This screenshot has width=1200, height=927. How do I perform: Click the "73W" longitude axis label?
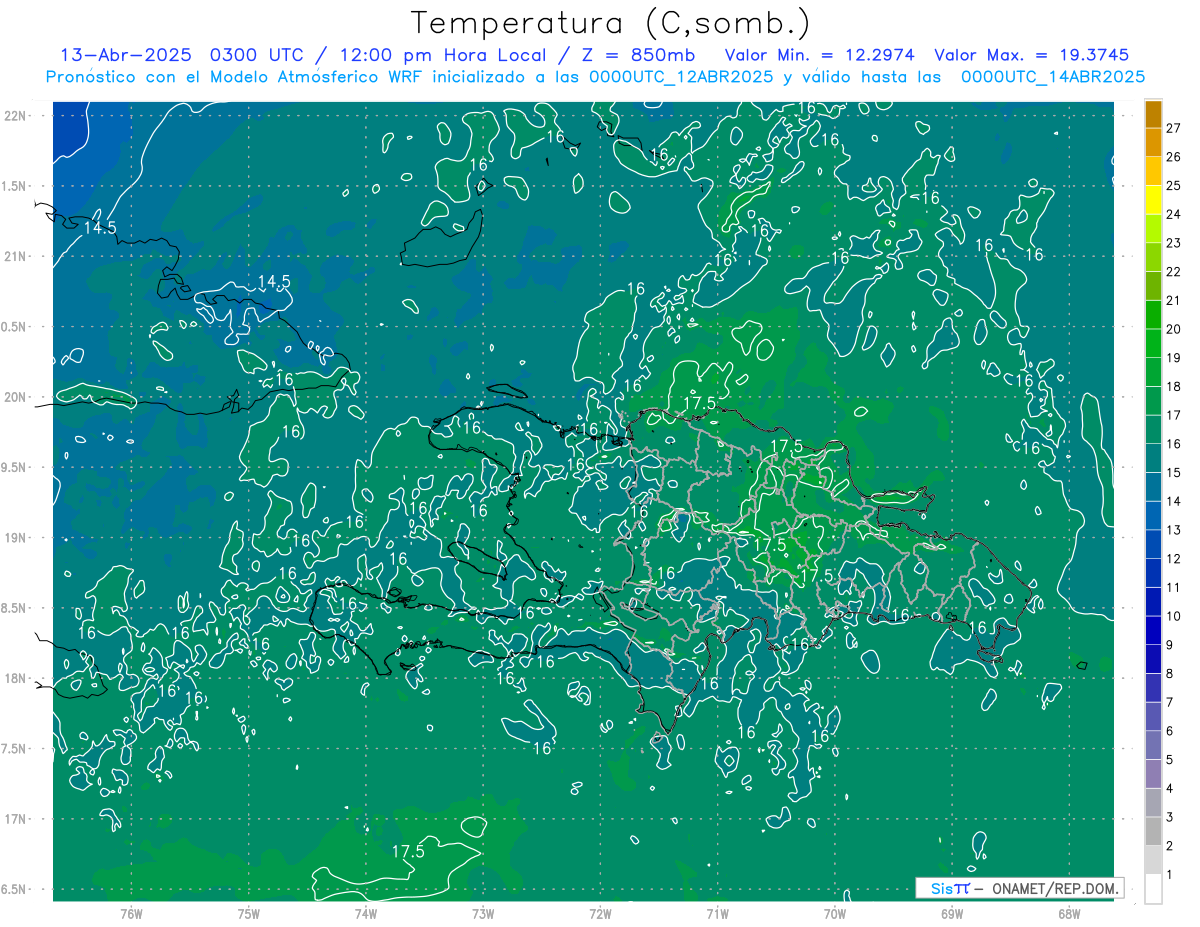tap(483, 914)
